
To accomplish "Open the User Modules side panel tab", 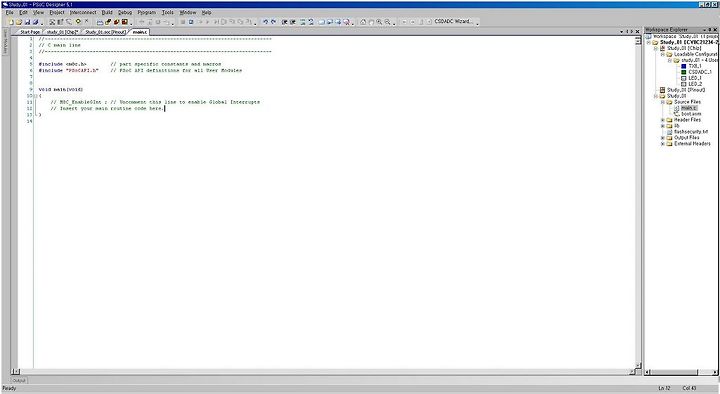I will 5,42.
